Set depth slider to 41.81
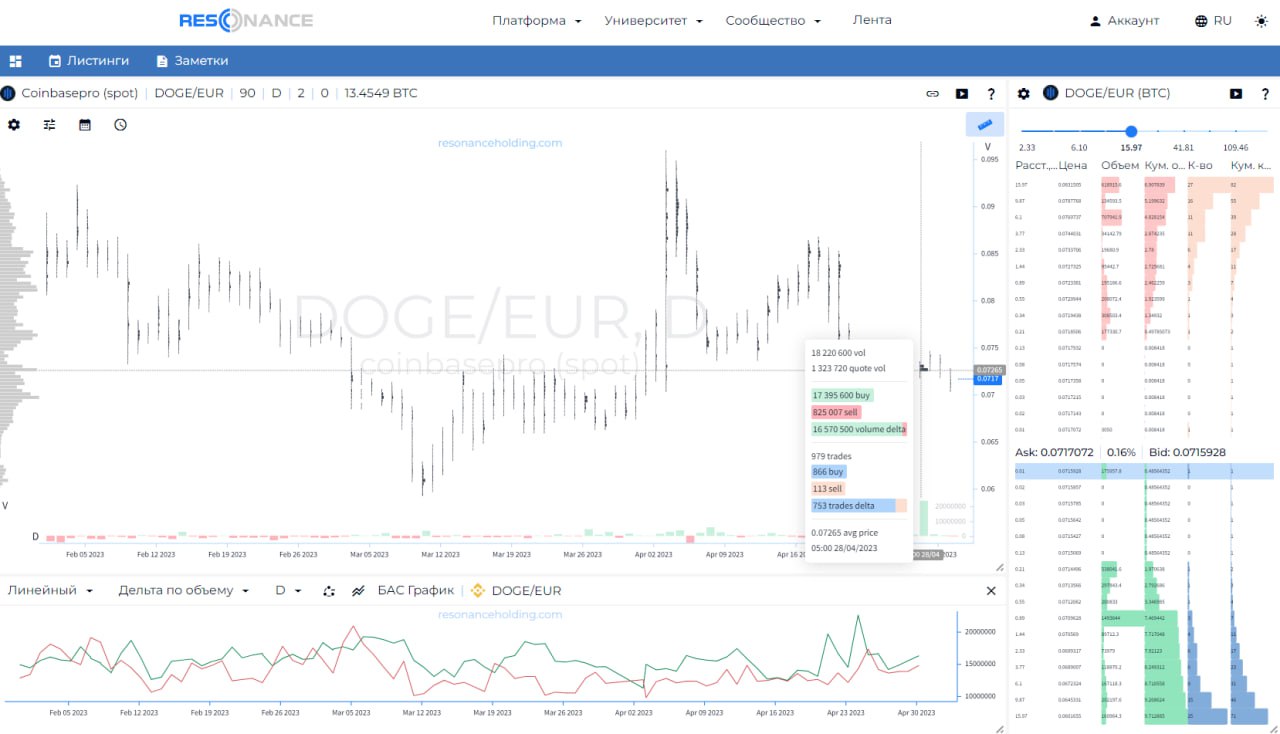 pyautogui.click(x=1184, y=148)
